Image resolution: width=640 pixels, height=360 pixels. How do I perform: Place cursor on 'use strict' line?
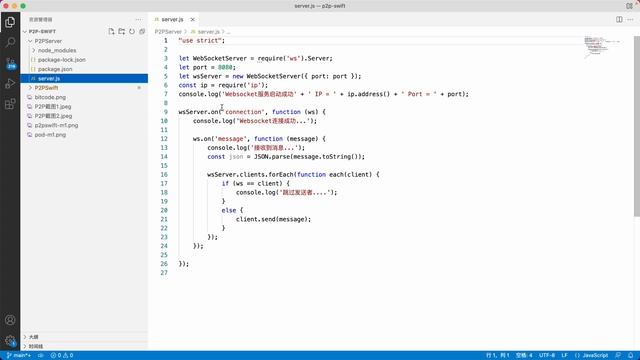click(x=202, y=40)
